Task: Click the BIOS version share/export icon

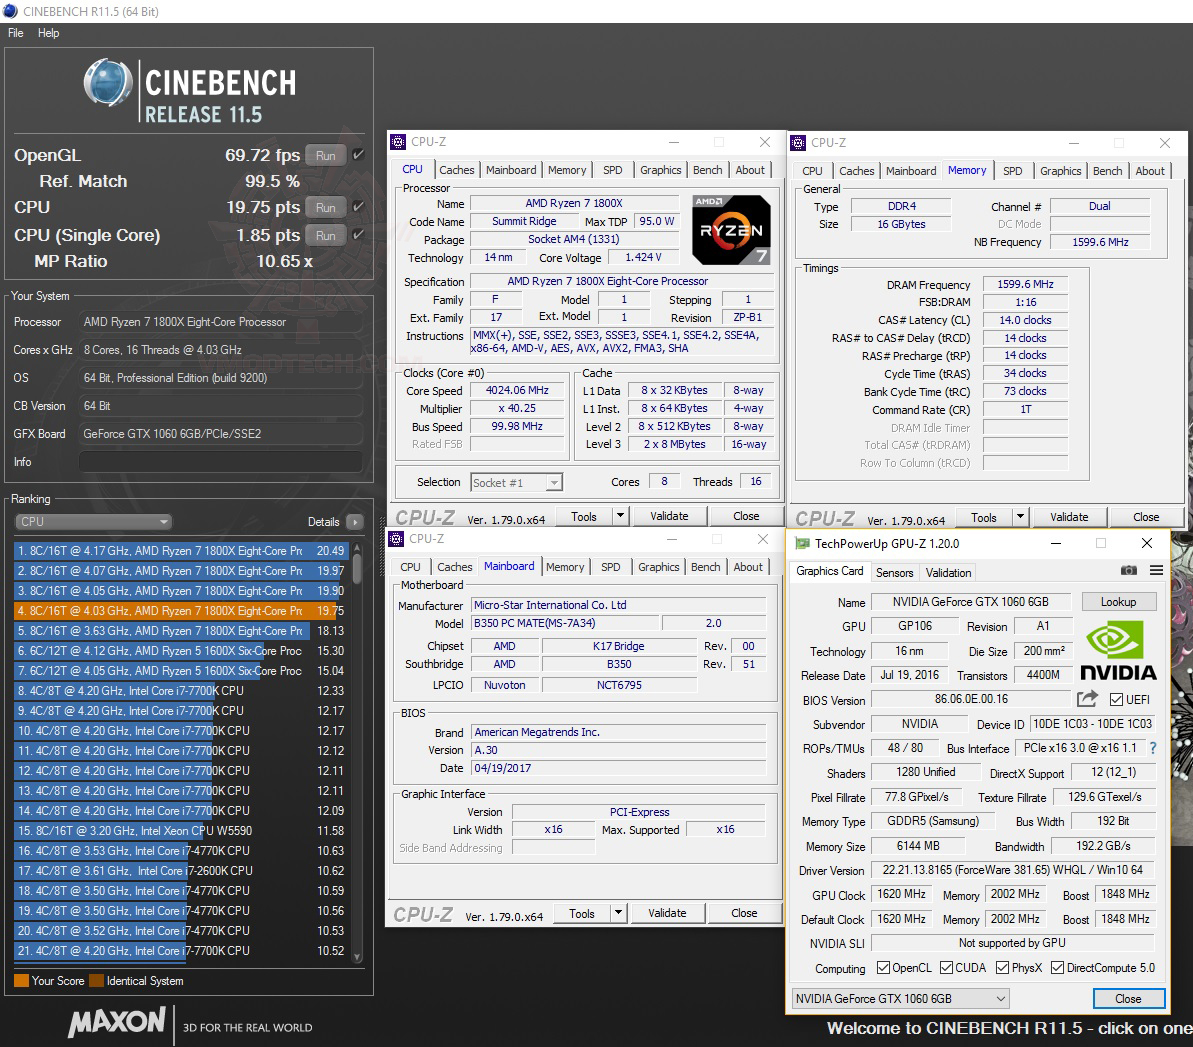Action: [1087, 699]
